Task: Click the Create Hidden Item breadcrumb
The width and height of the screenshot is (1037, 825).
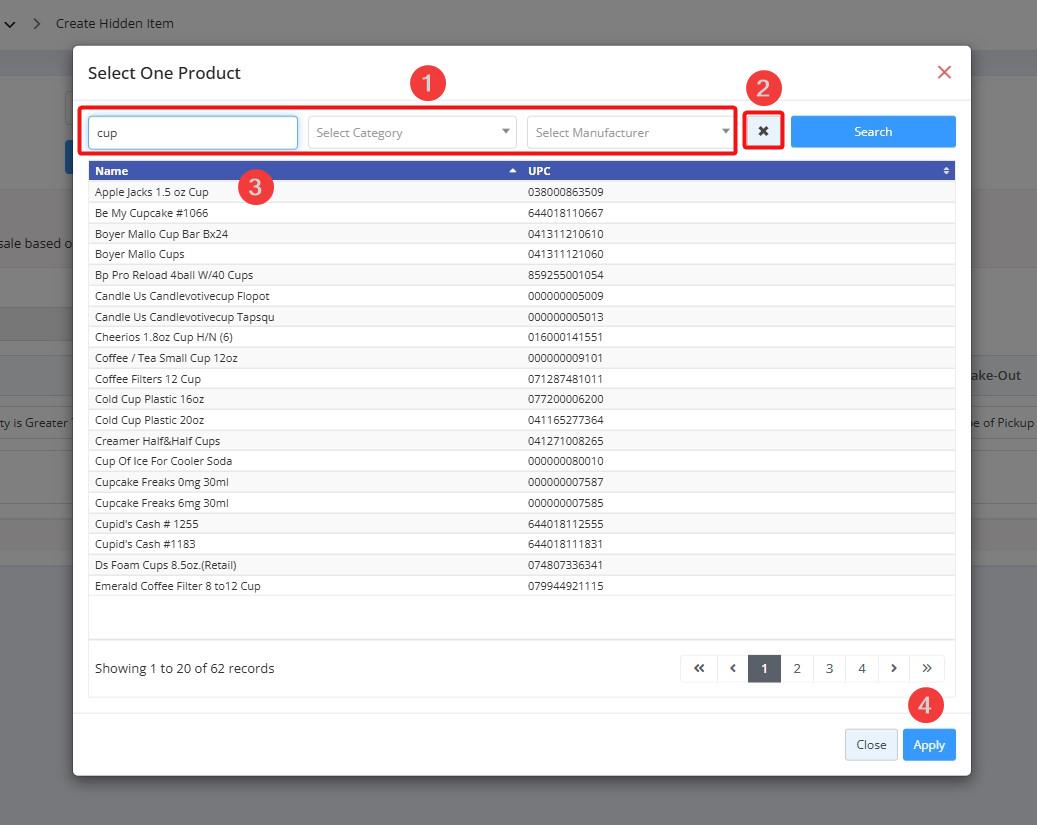Action: tap(114, 24)
